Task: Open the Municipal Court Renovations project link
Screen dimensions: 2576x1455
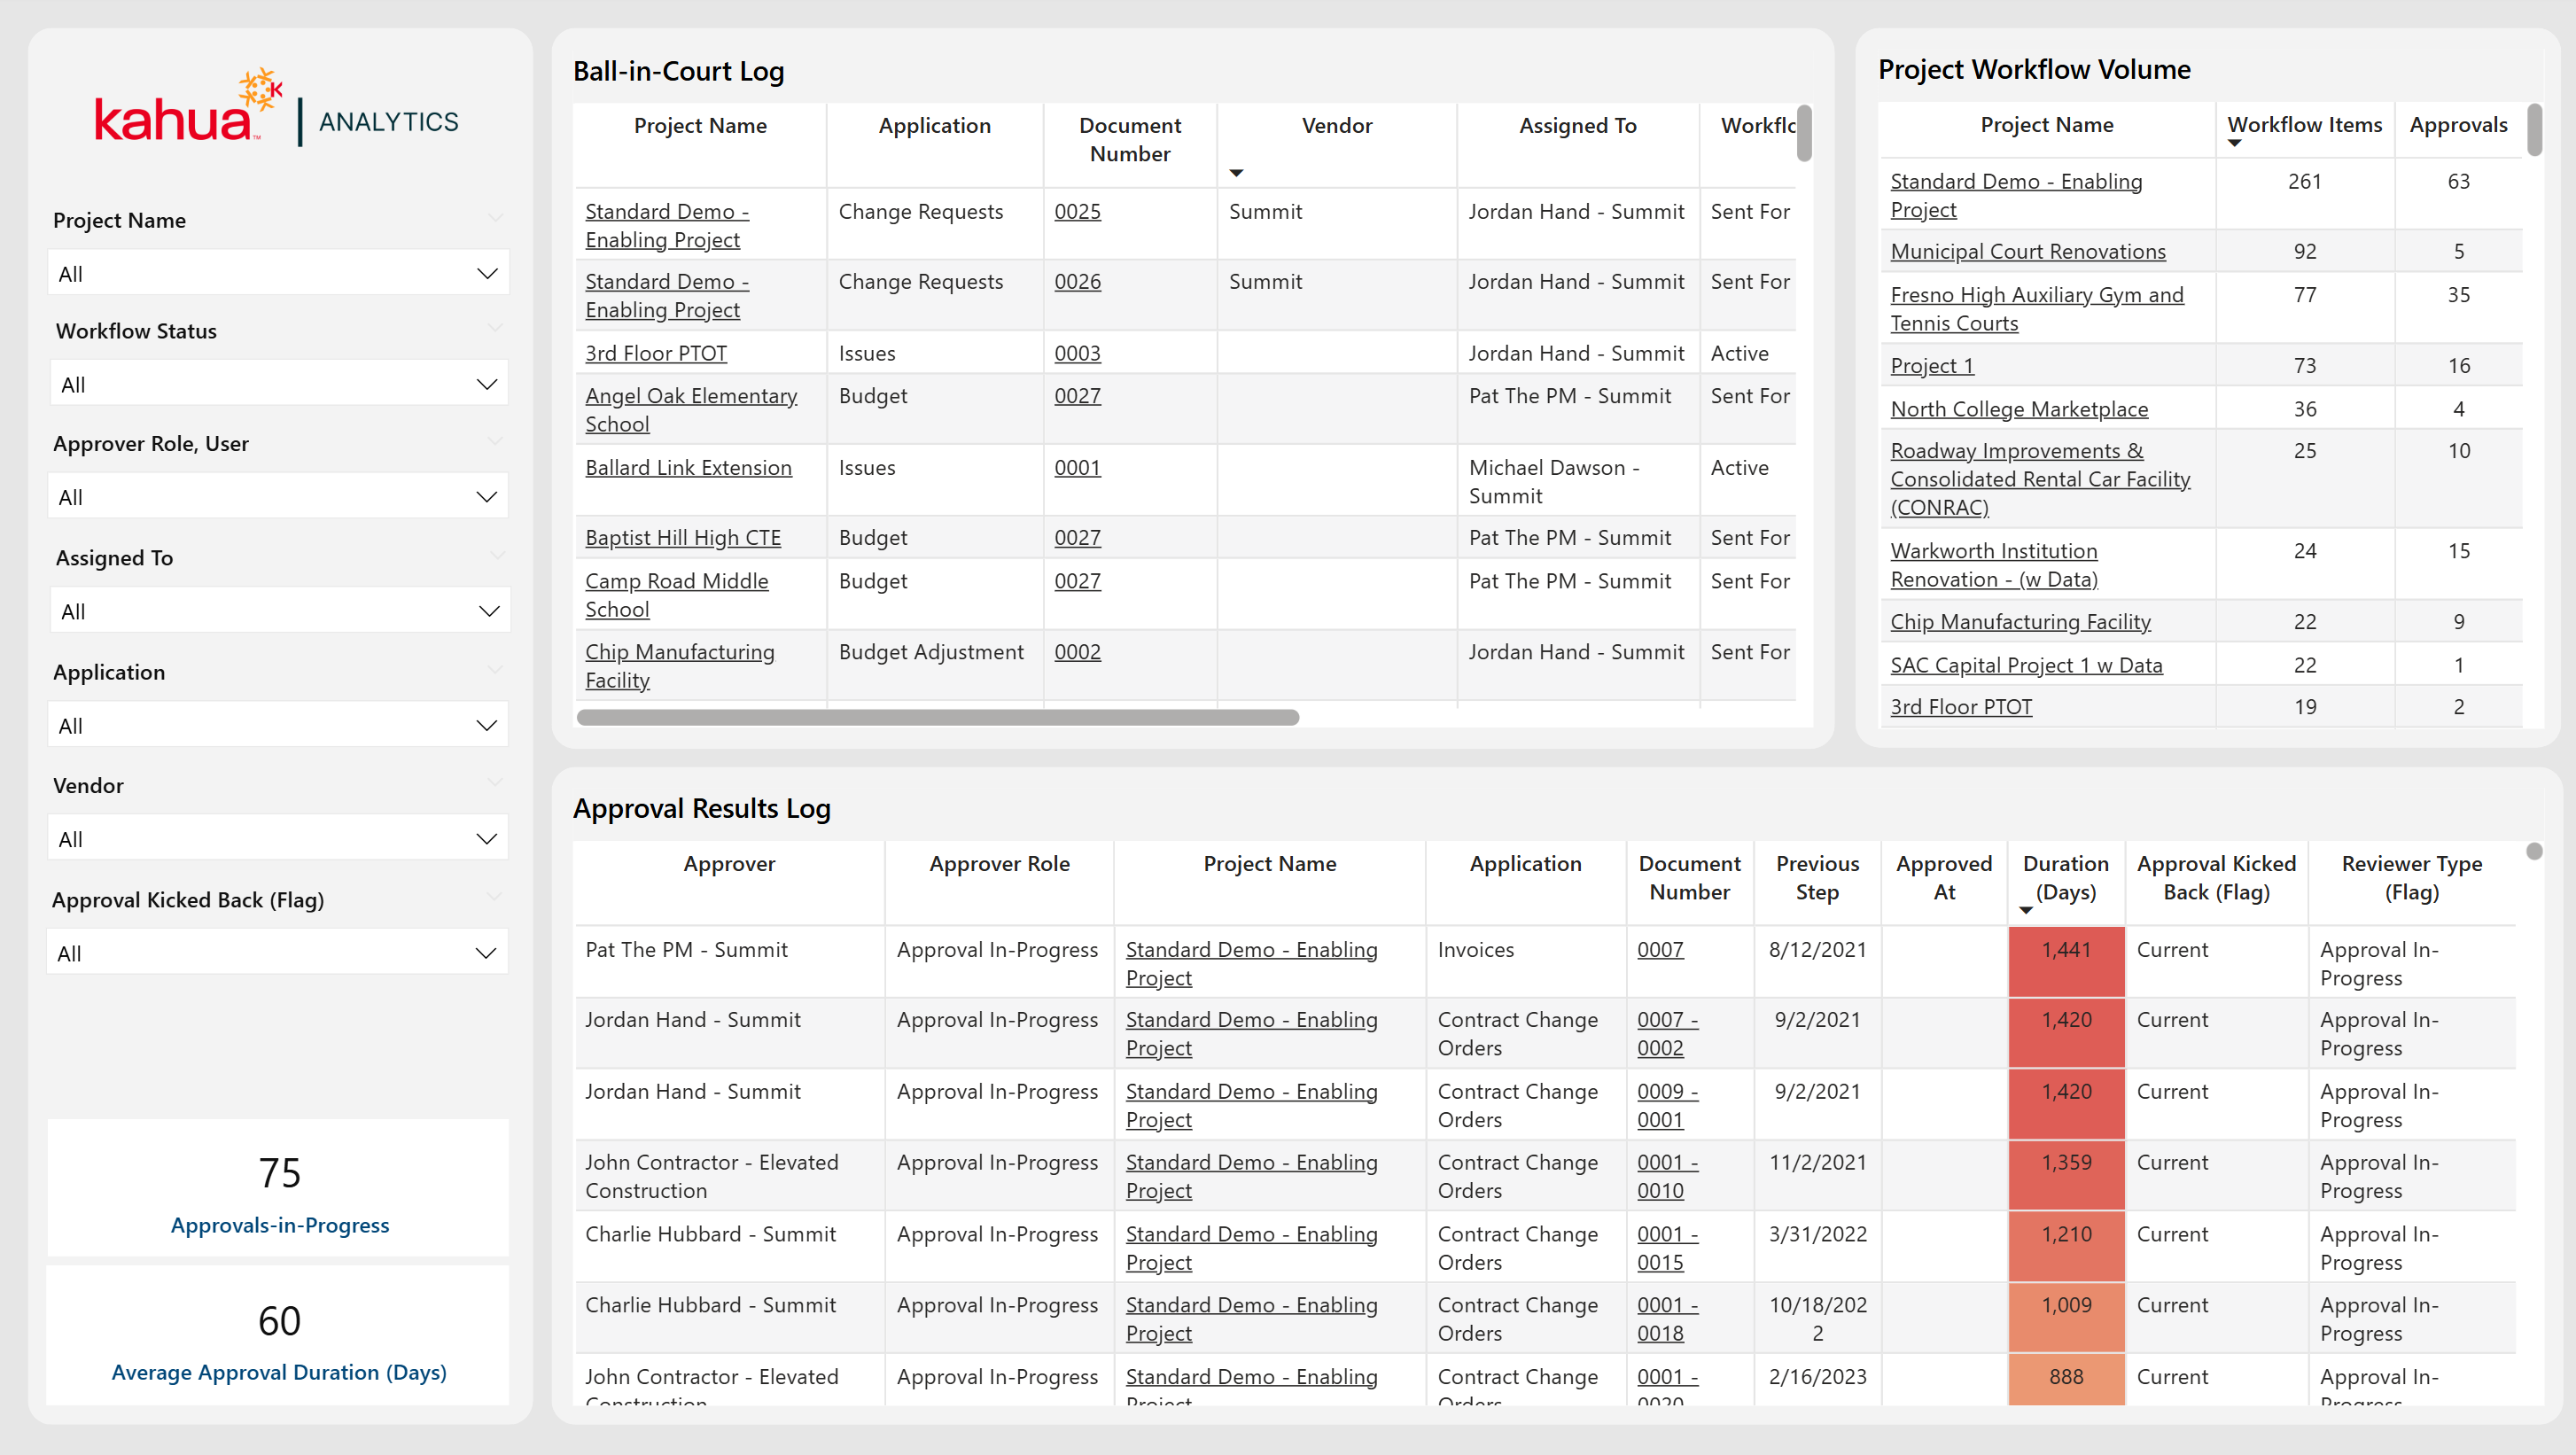Action: pos(2027,252)
